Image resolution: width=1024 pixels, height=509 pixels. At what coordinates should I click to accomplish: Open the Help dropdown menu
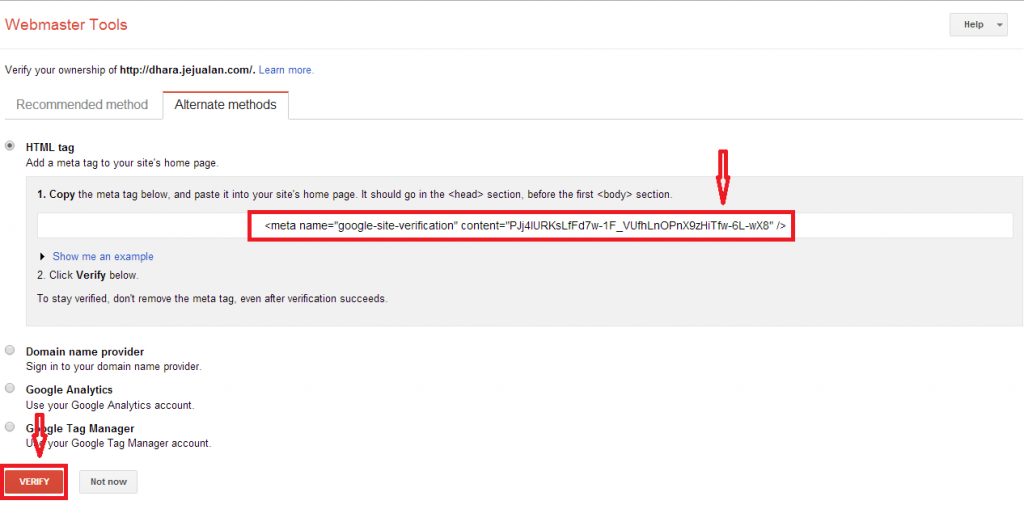(978, 25)
